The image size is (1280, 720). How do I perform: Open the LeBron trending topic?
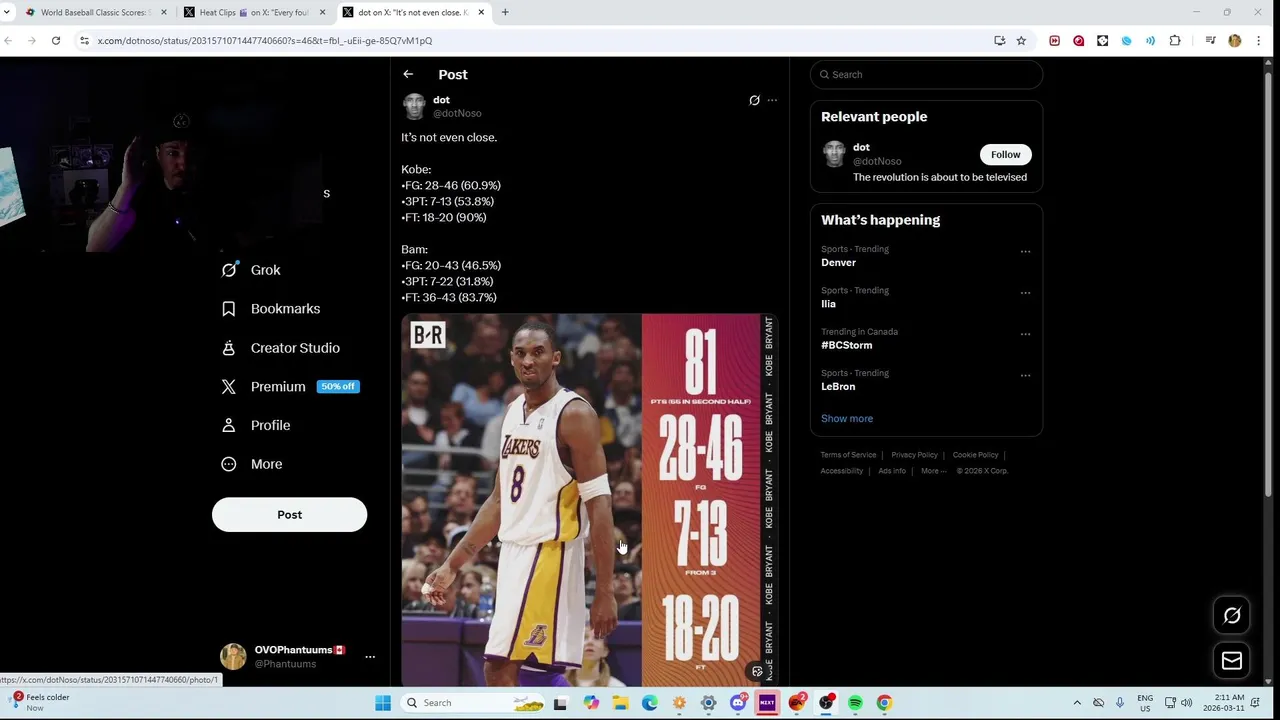838,386
